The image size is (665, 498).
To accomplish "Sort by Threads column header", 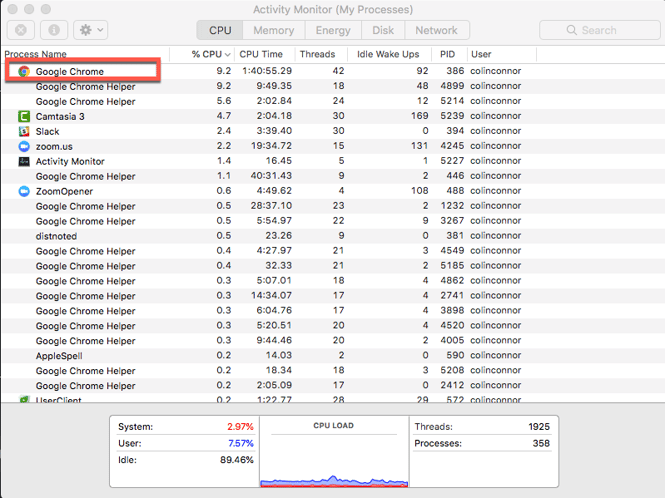I will tap(321, 54).
